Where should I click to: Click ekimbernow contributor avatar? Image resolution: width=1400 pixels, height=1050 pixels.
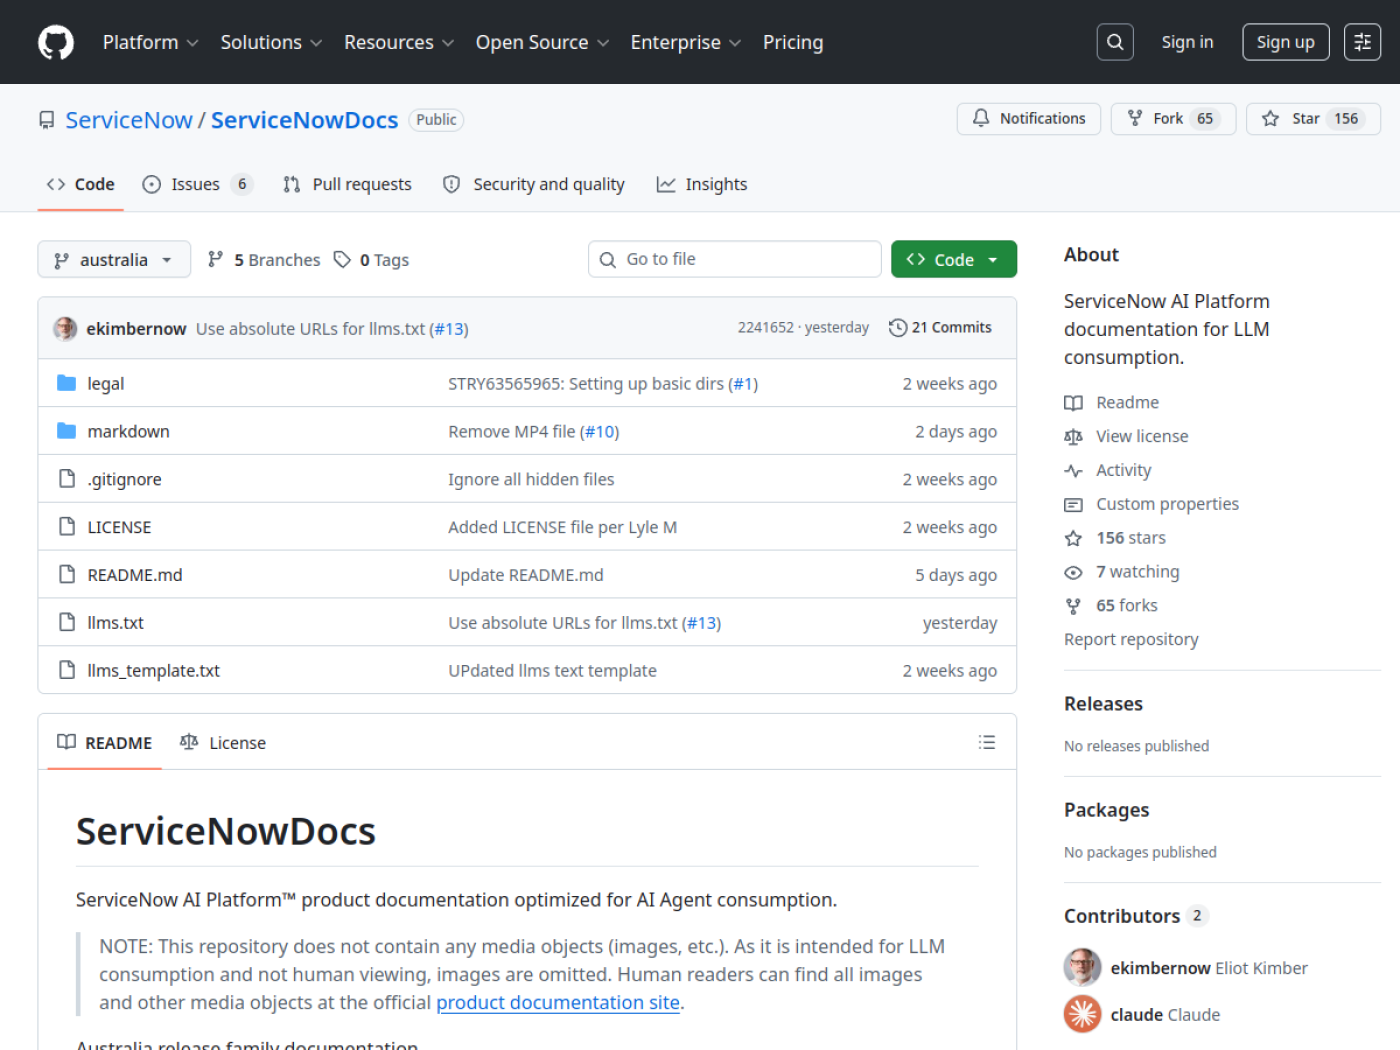[1082, 967]
